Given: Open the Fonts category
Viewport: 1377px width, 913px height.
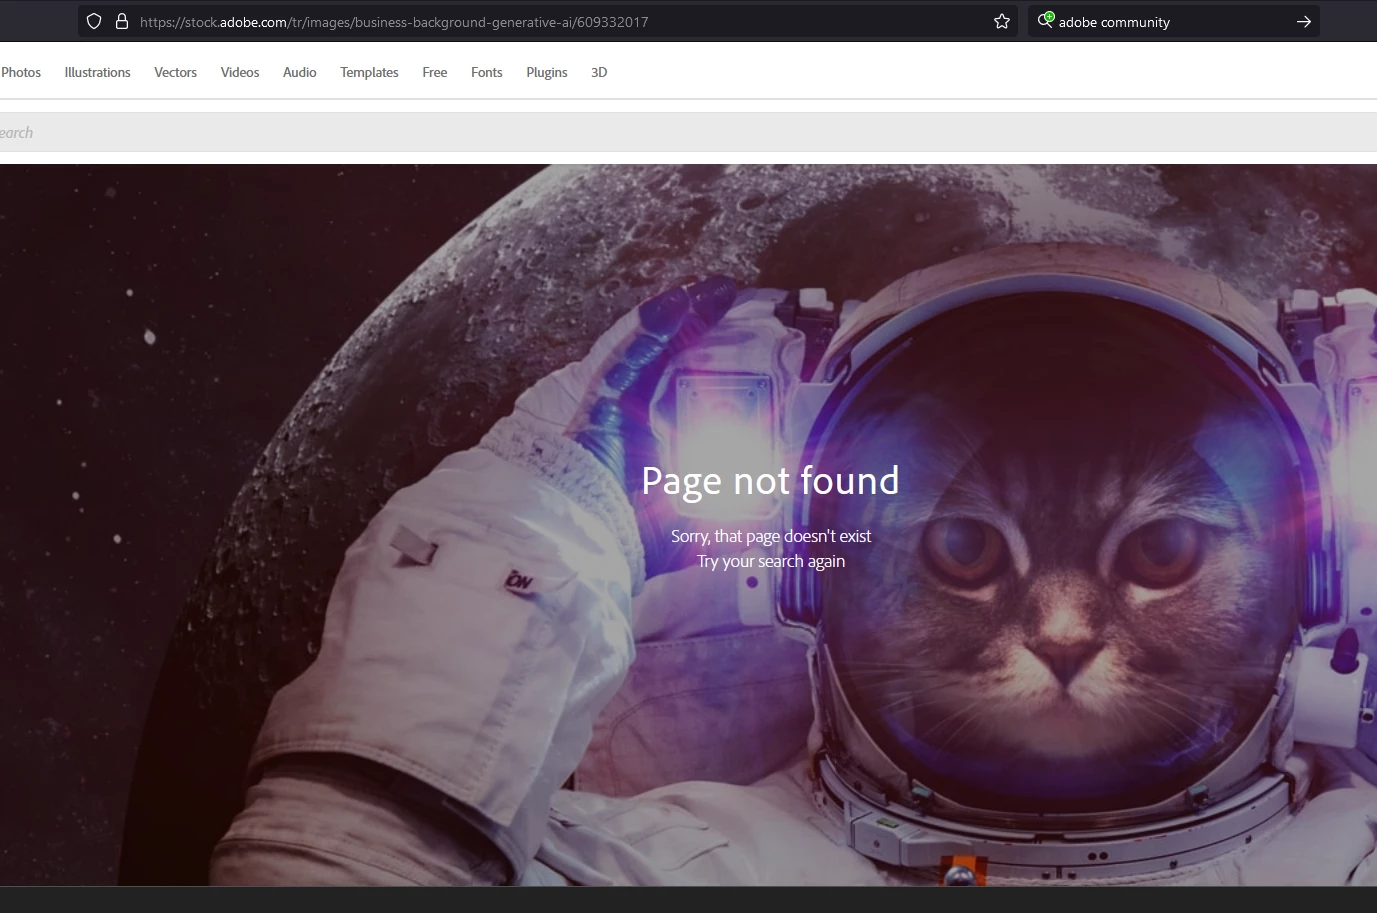Looking at the screenshot, I should (x=486, y=72).
